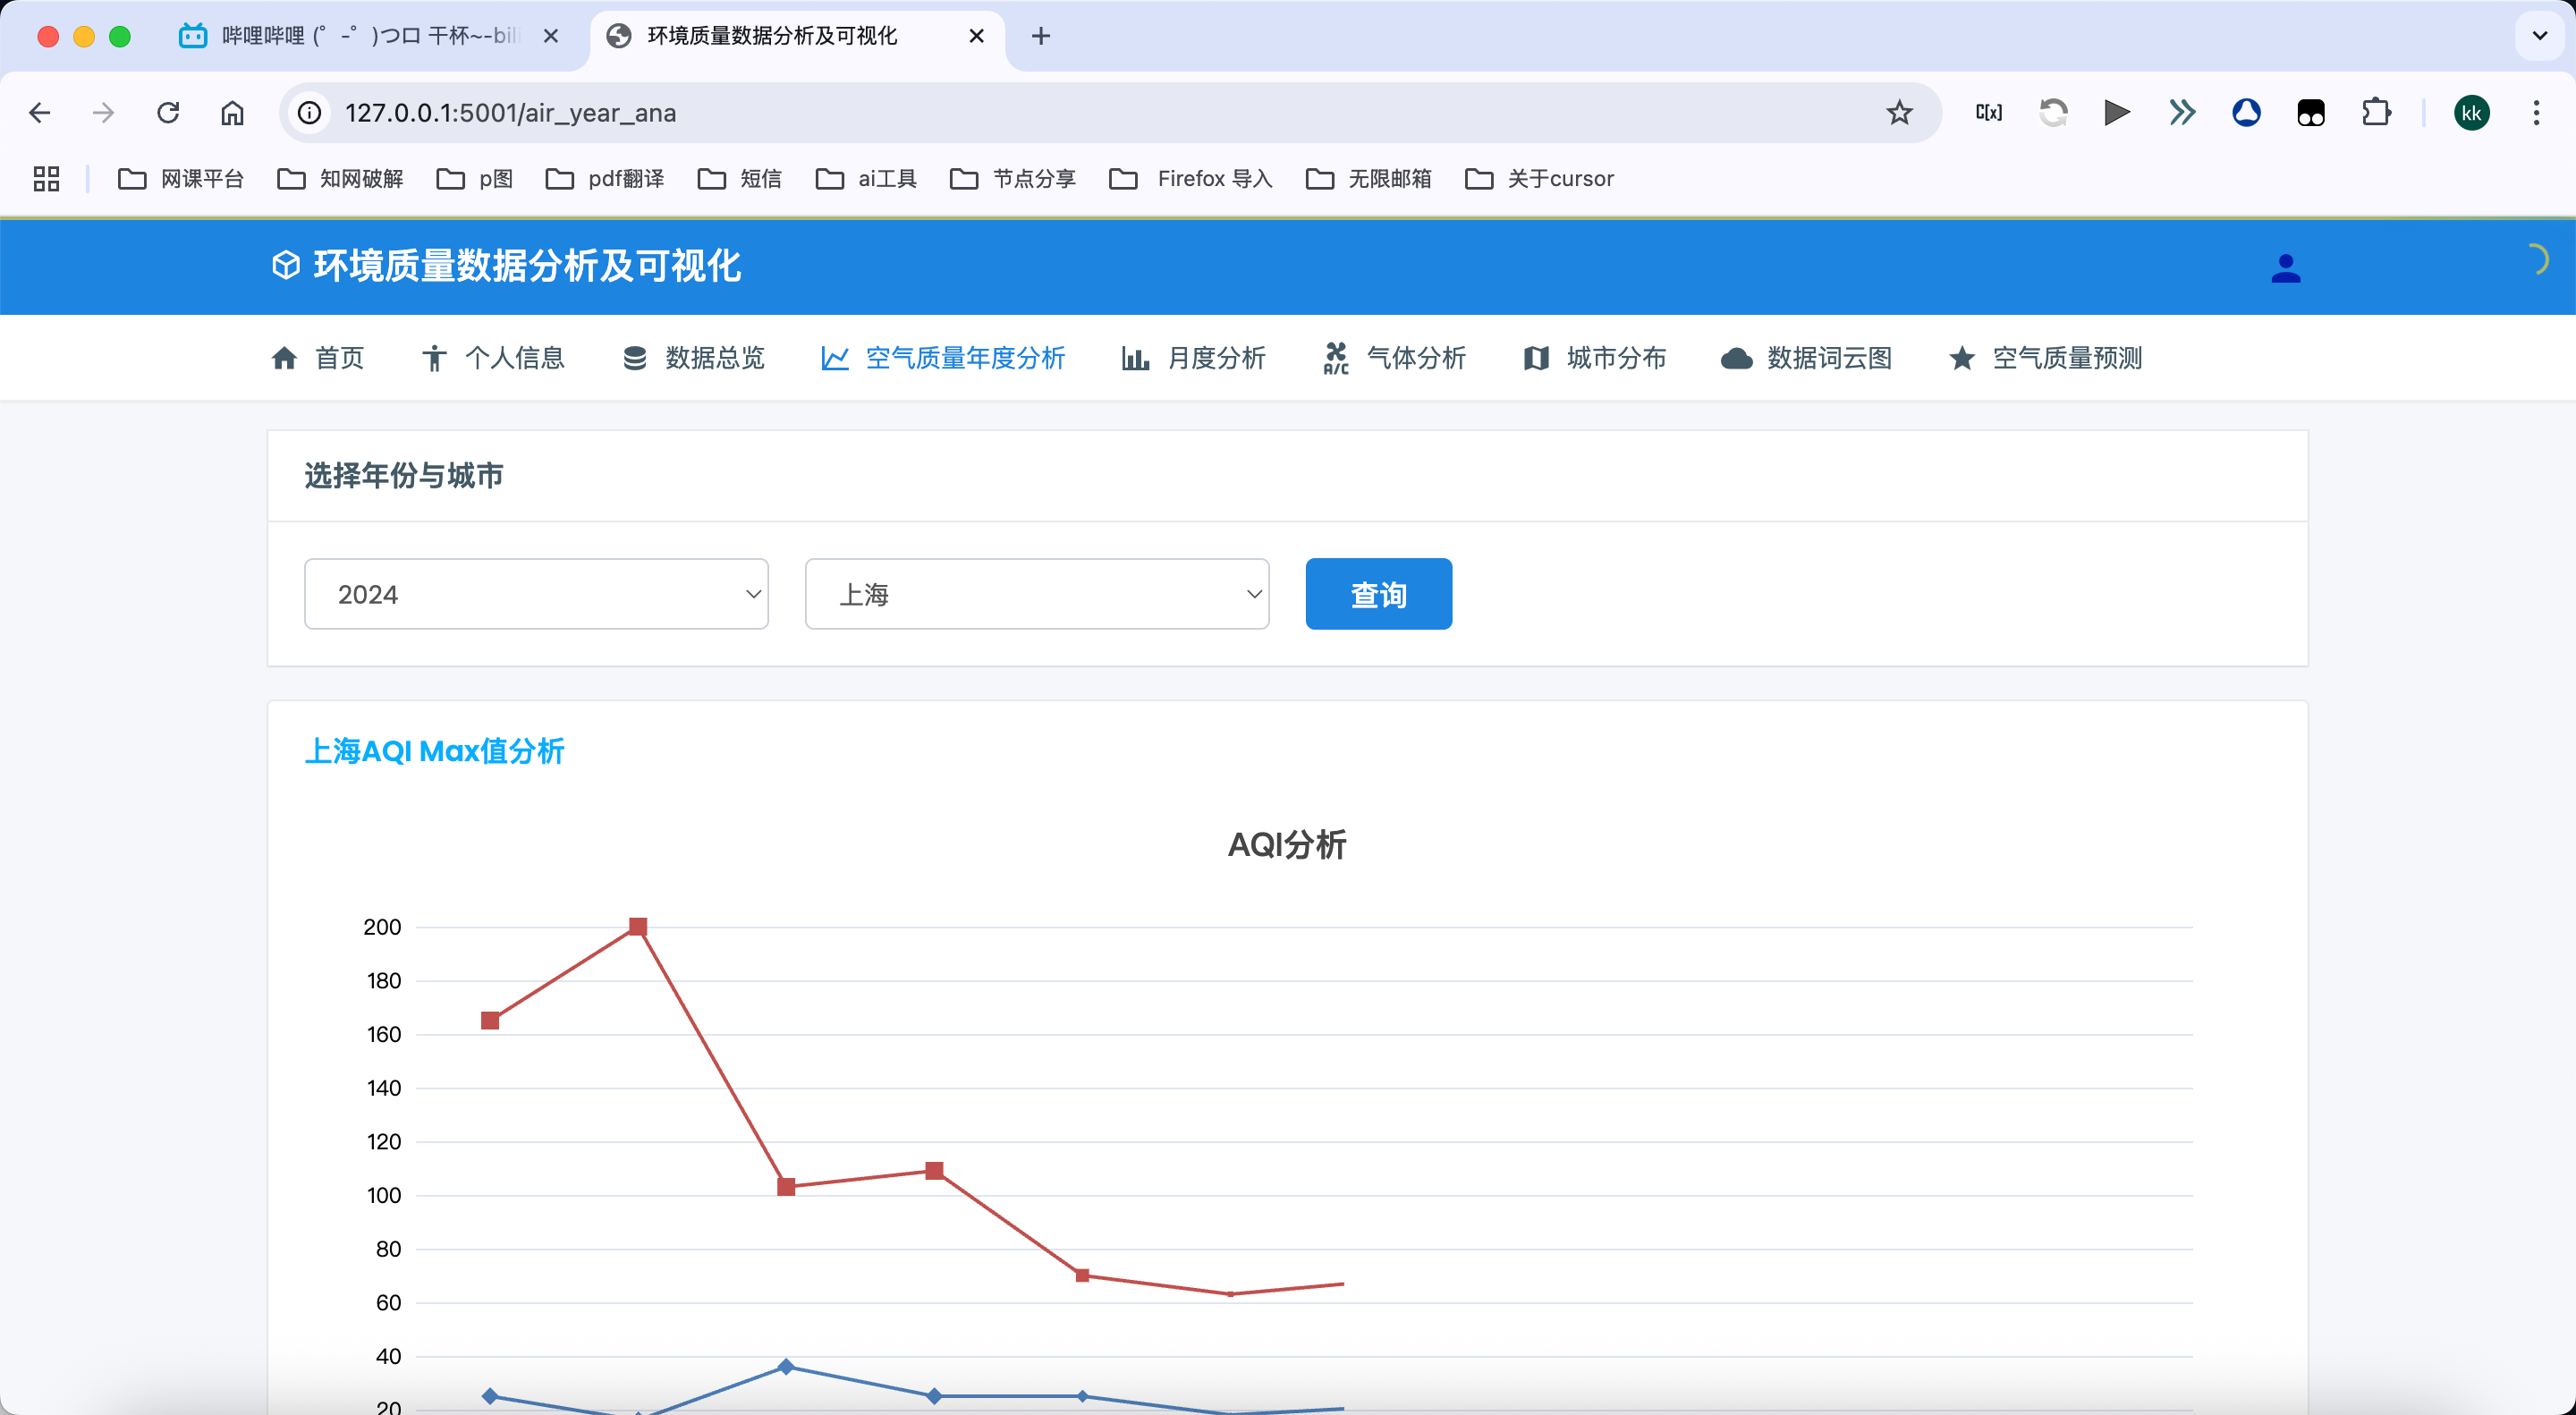Open the 上海 city dropdown

[1036, 594]
